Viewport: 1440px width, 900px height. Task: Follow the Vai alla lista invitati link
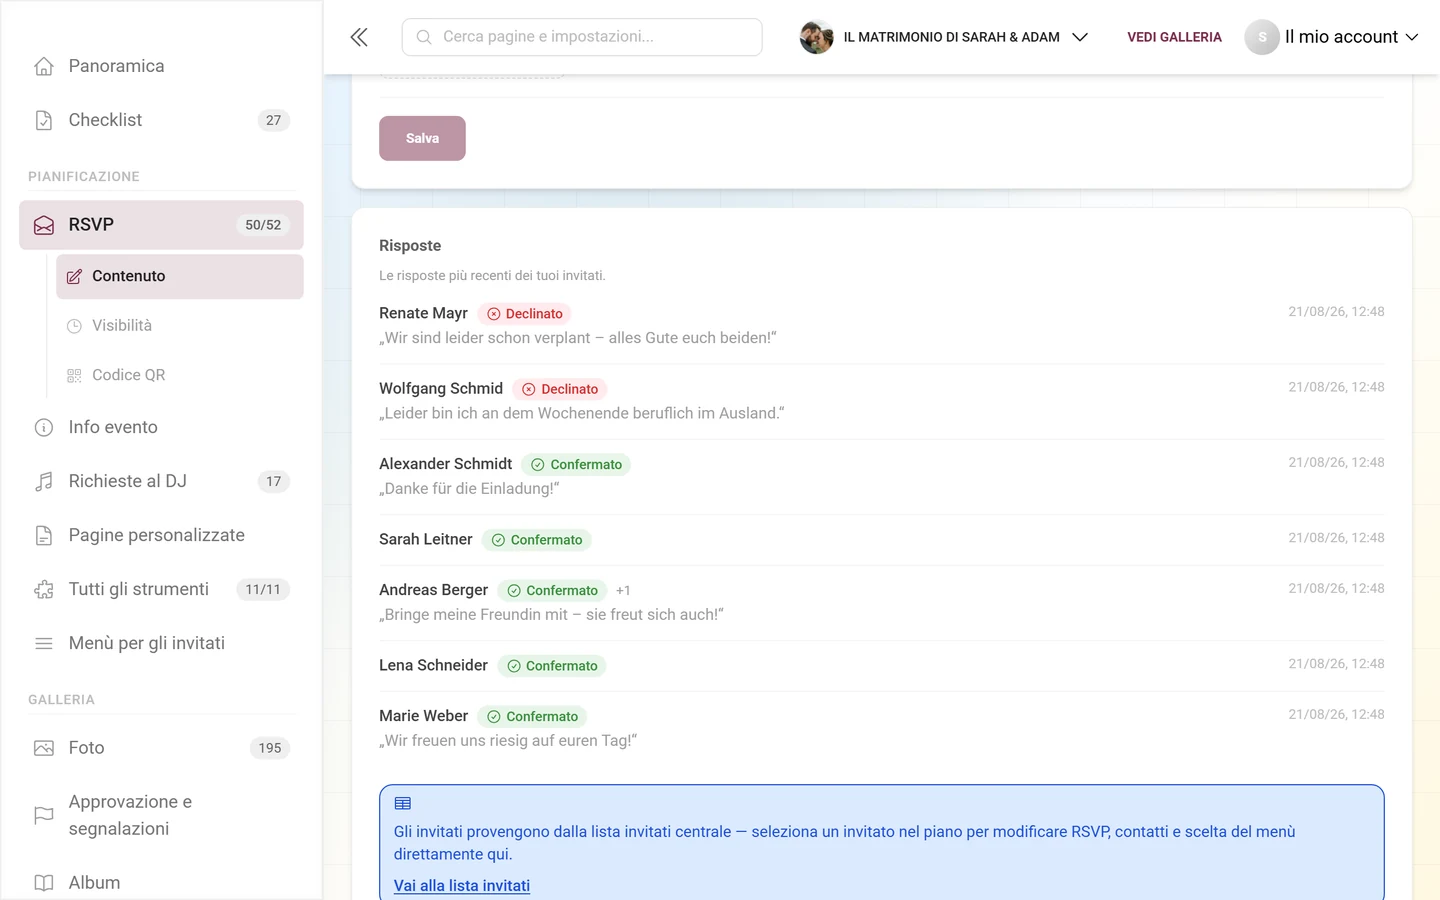(x=462, y=885)
